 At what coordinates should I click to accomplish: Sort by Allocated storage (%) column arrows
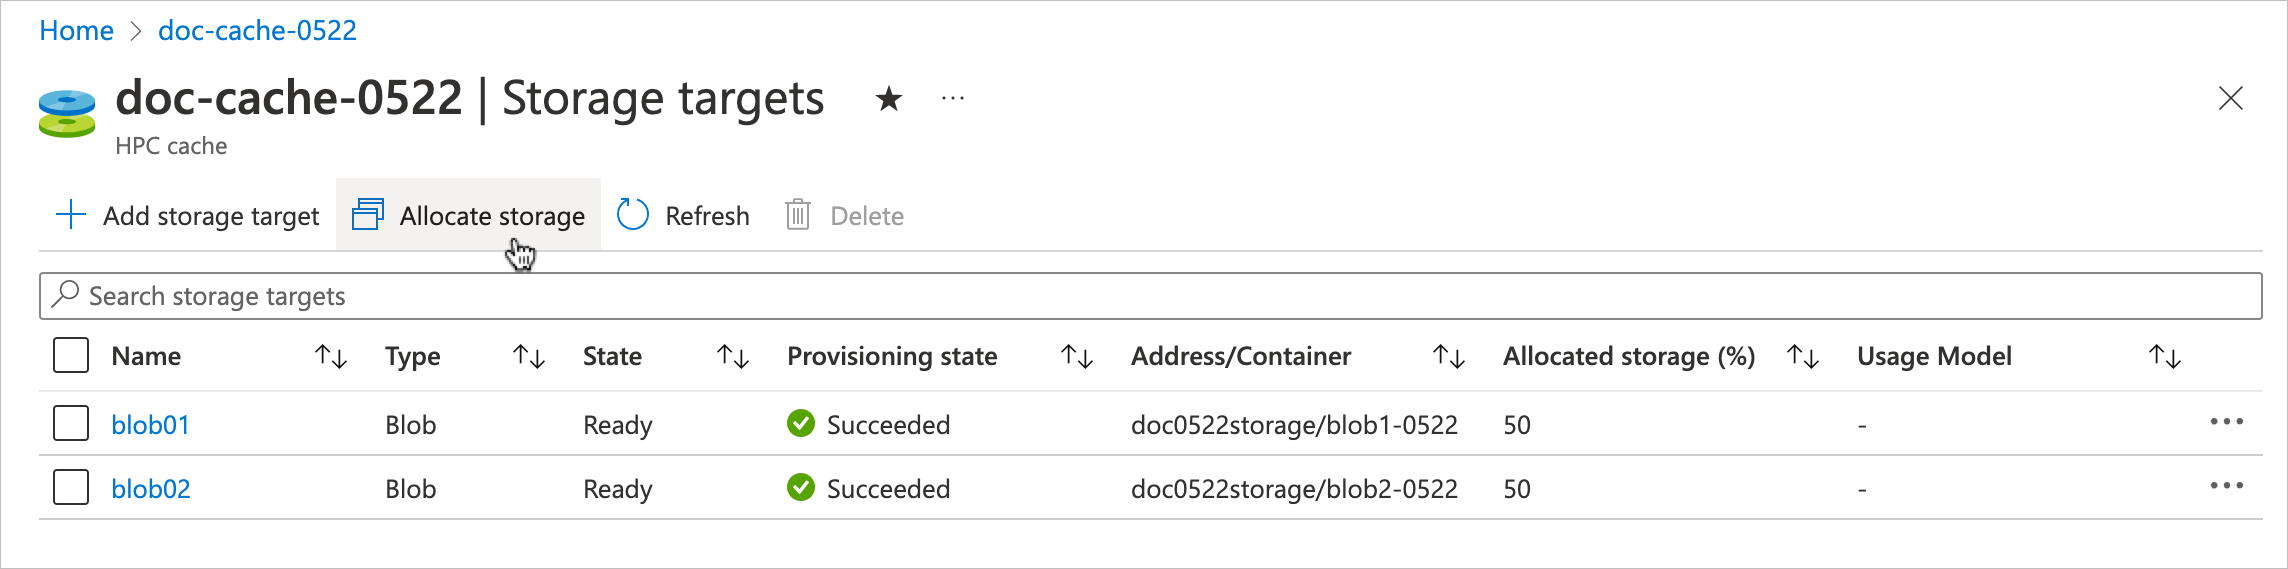[x=1802, y=357]
